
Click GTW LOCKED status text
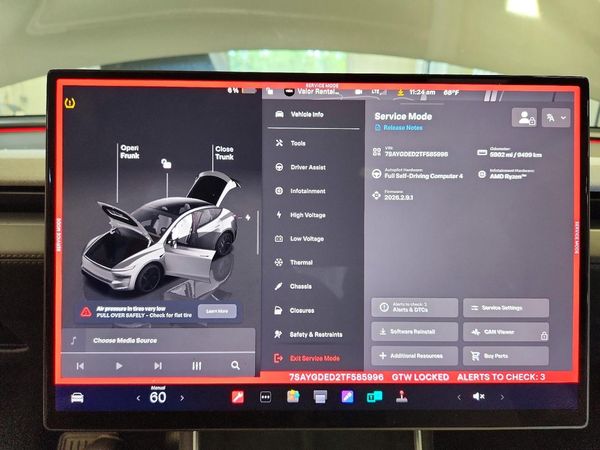[420, 377]
